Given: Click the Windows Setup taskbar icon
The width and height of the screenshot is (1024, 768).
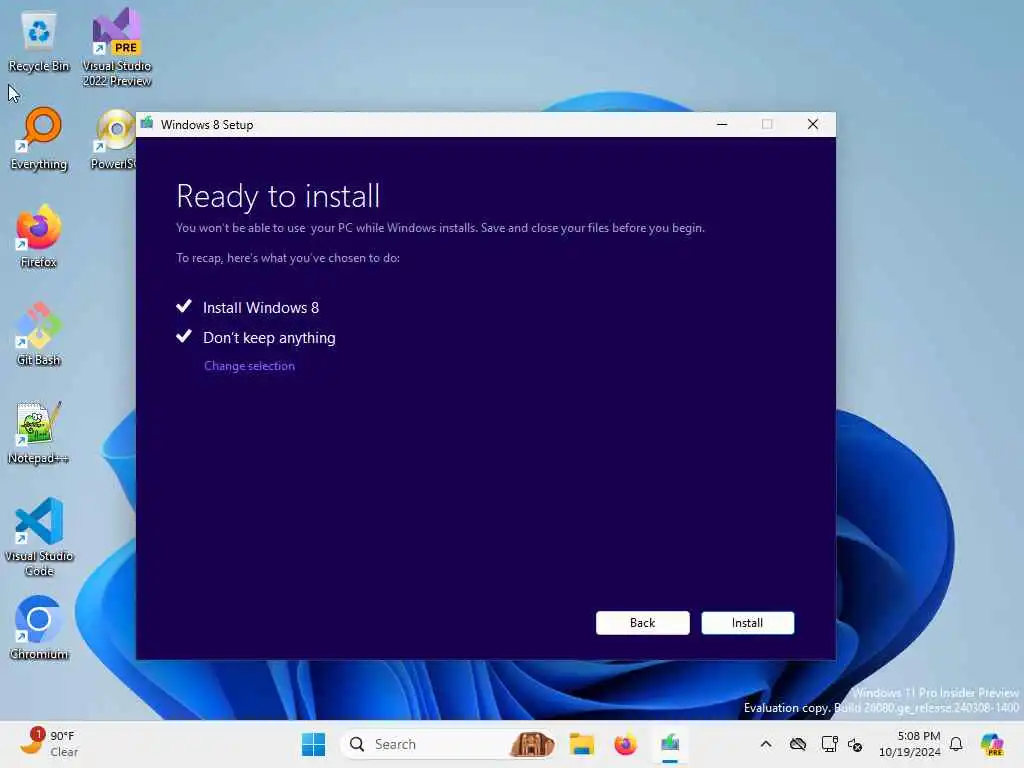Looking at the screenshot, I should click(670, 744).
